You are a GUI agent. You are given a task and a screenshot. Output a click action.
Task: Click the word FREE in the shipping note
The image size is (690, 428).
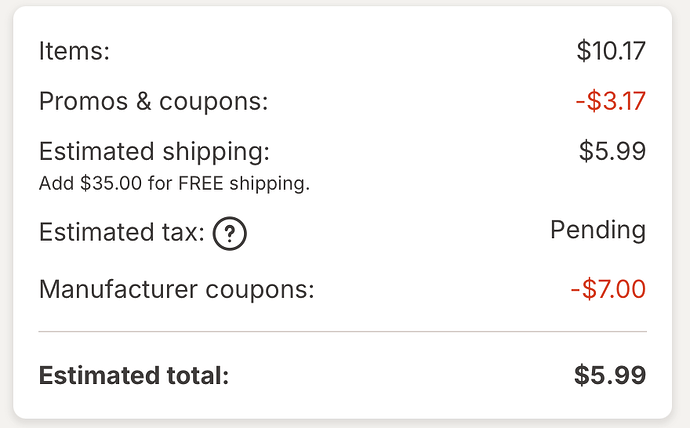point(201,183)
